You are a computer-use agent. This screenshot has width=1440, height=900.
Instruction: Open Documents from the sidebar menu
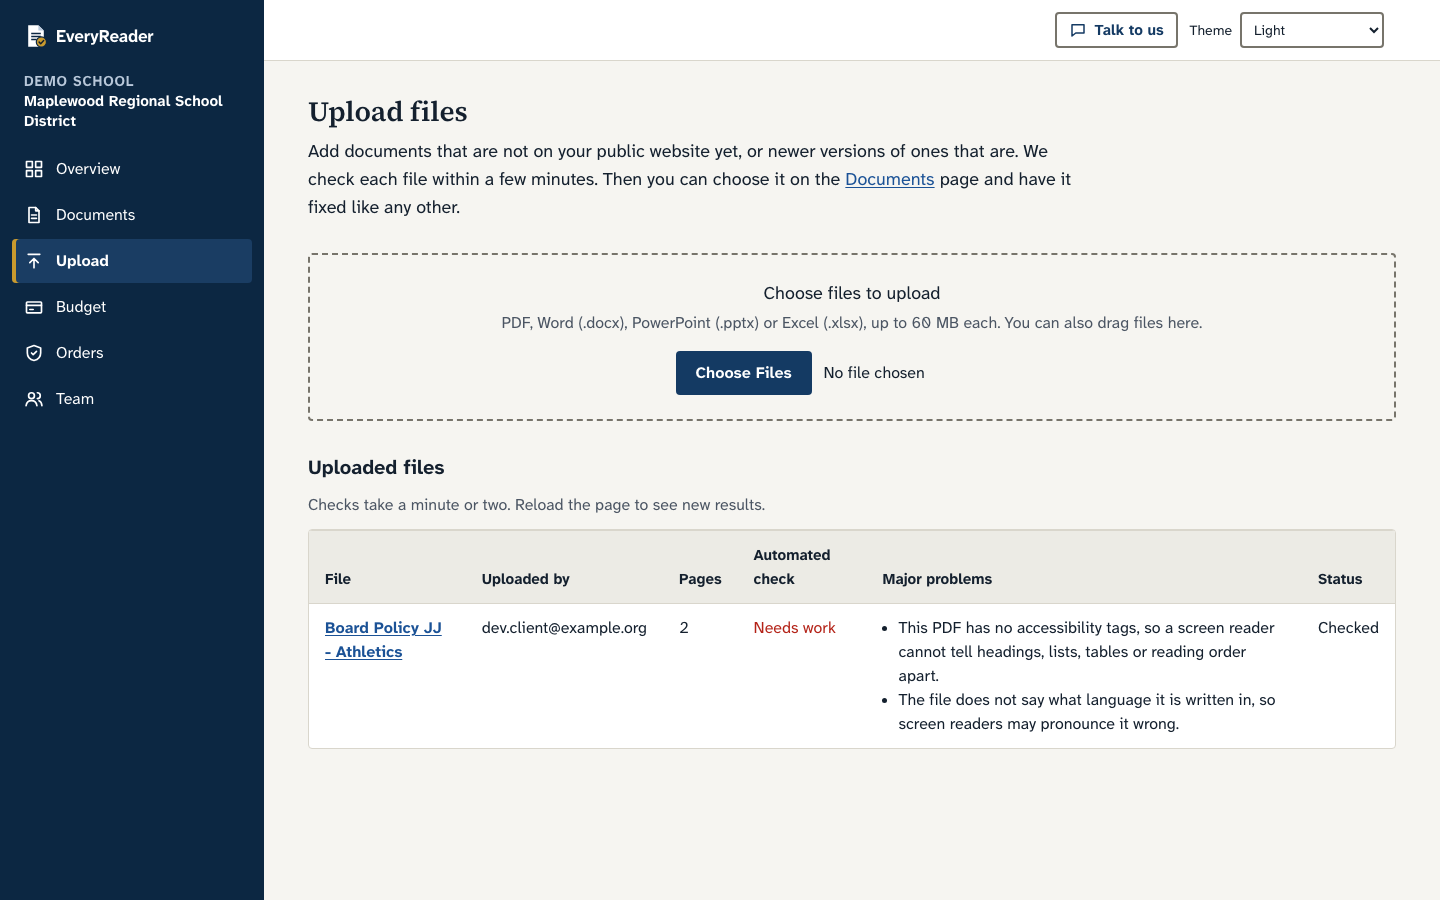coord(132,215)
